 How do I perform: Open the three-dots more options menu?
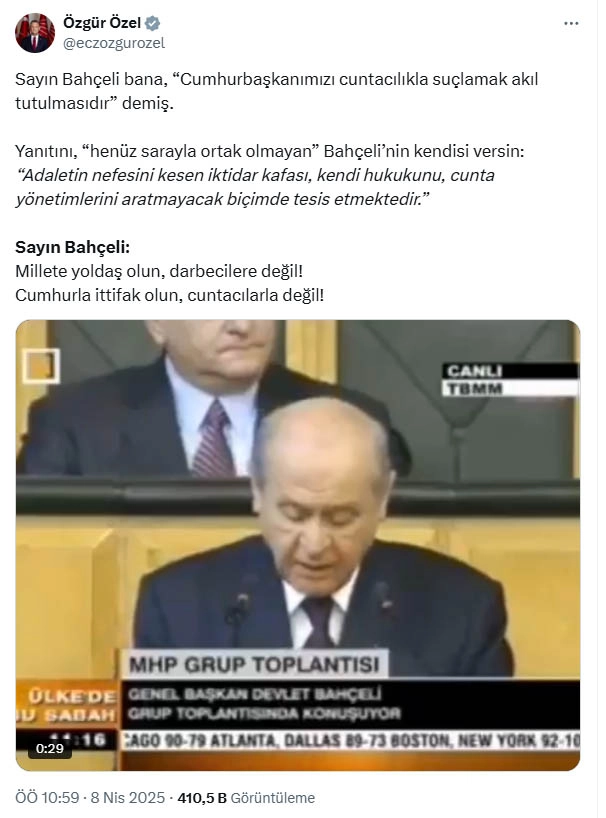571,23
